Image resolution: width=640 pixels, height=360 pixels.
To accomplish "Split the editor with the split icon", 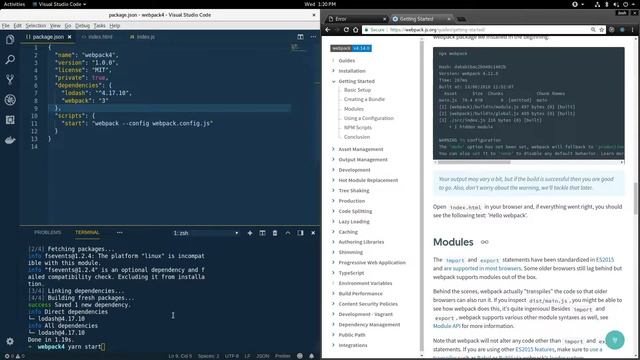I will point(300,37).
